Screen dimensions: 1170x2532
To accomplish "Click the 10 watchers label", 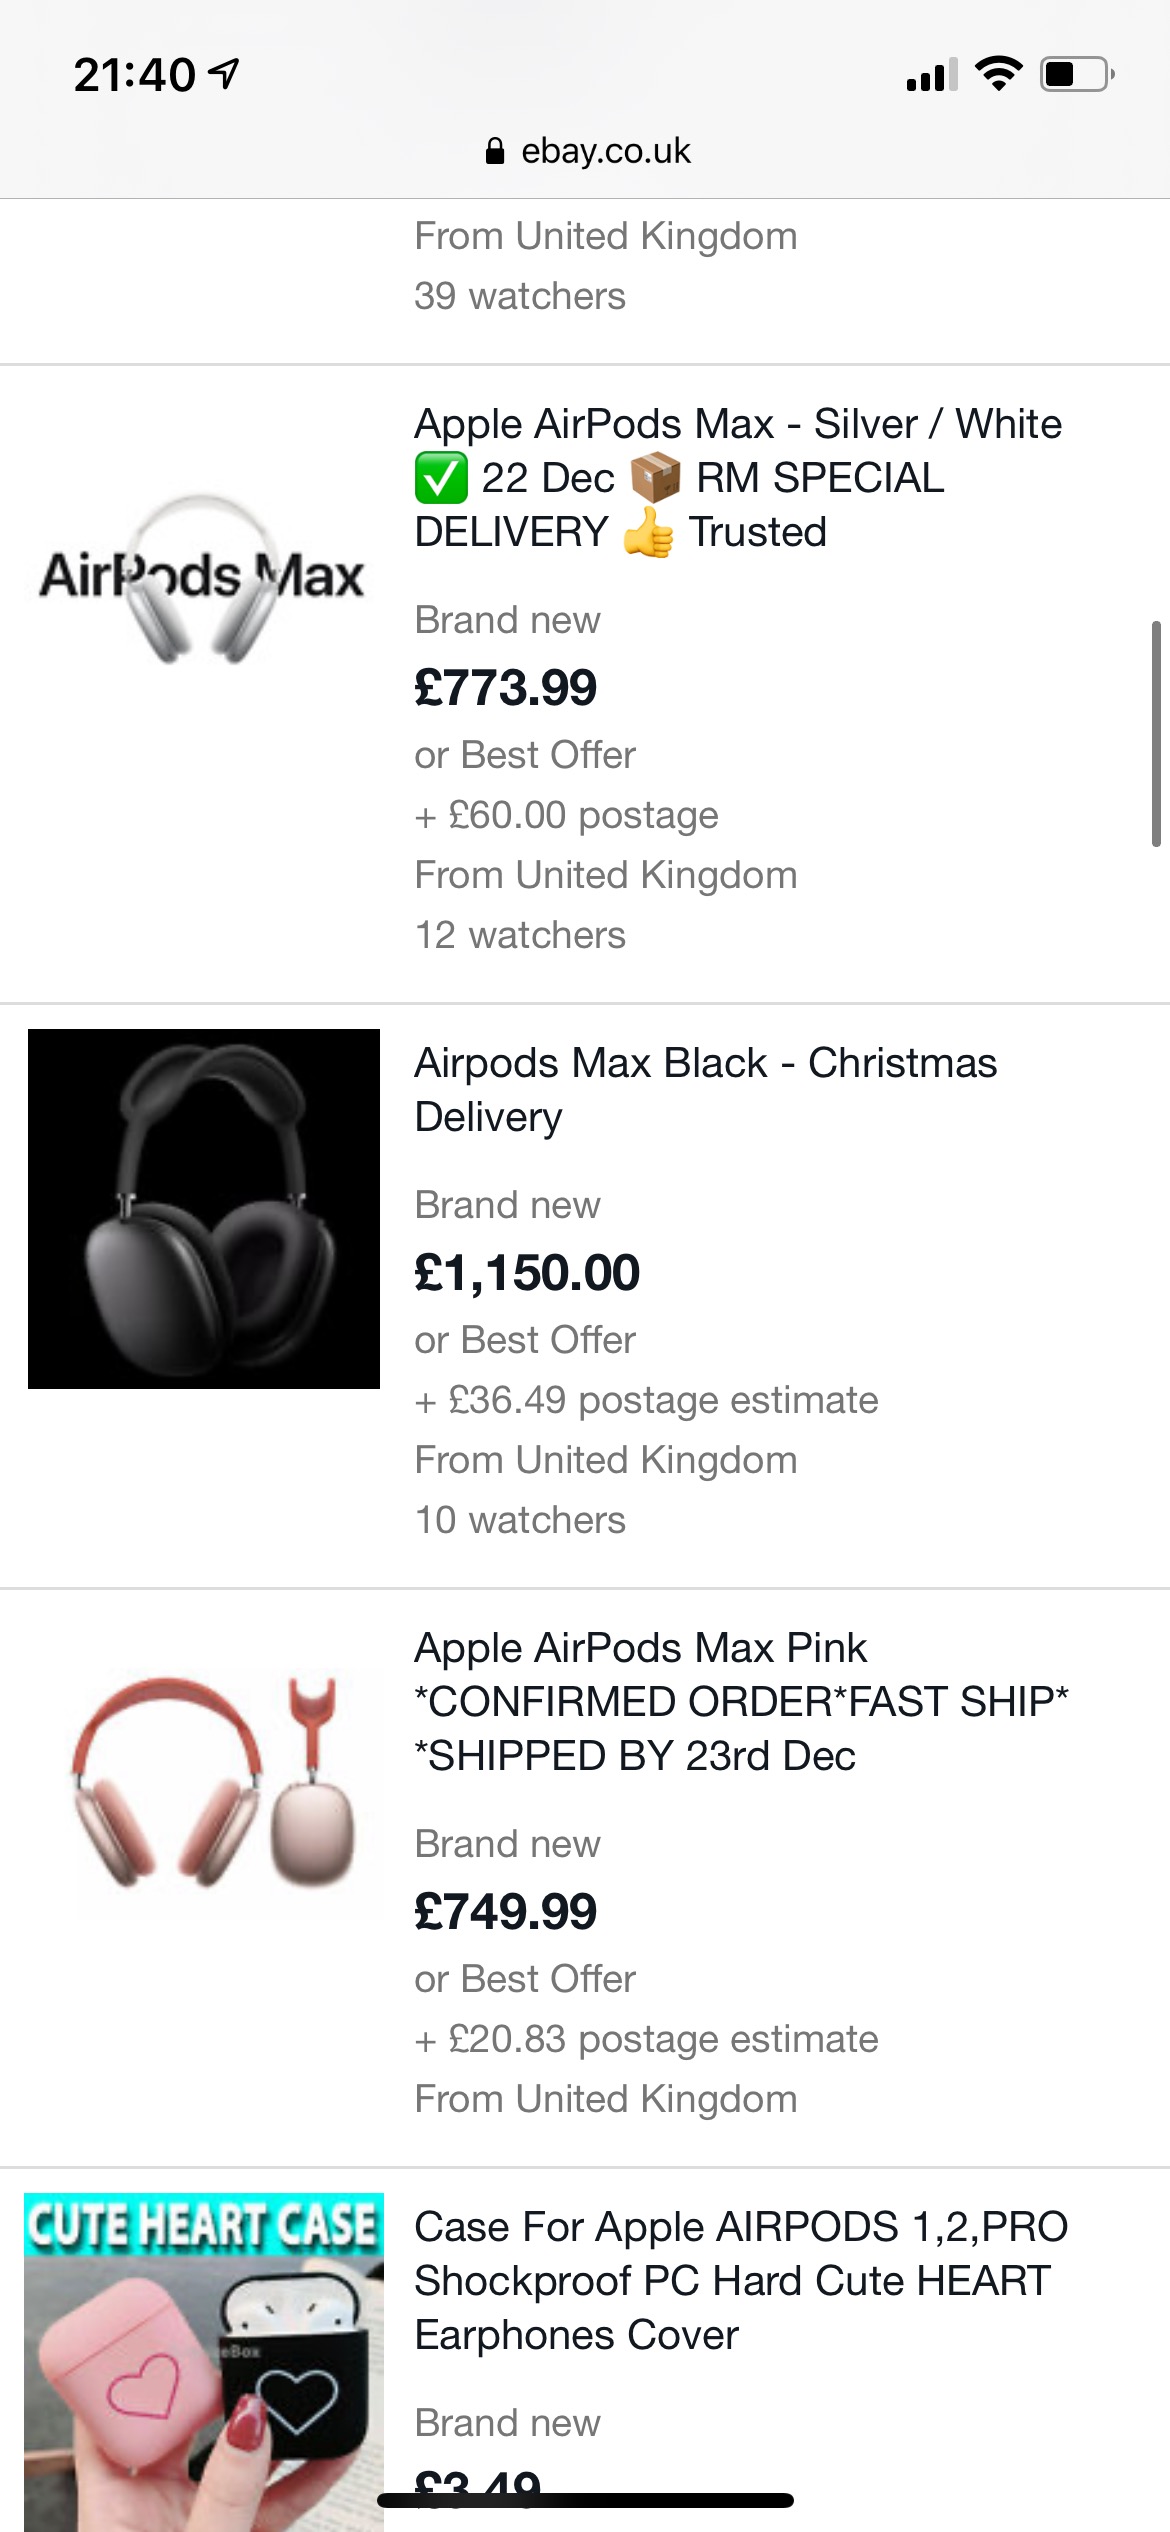I will (519, 1520).
